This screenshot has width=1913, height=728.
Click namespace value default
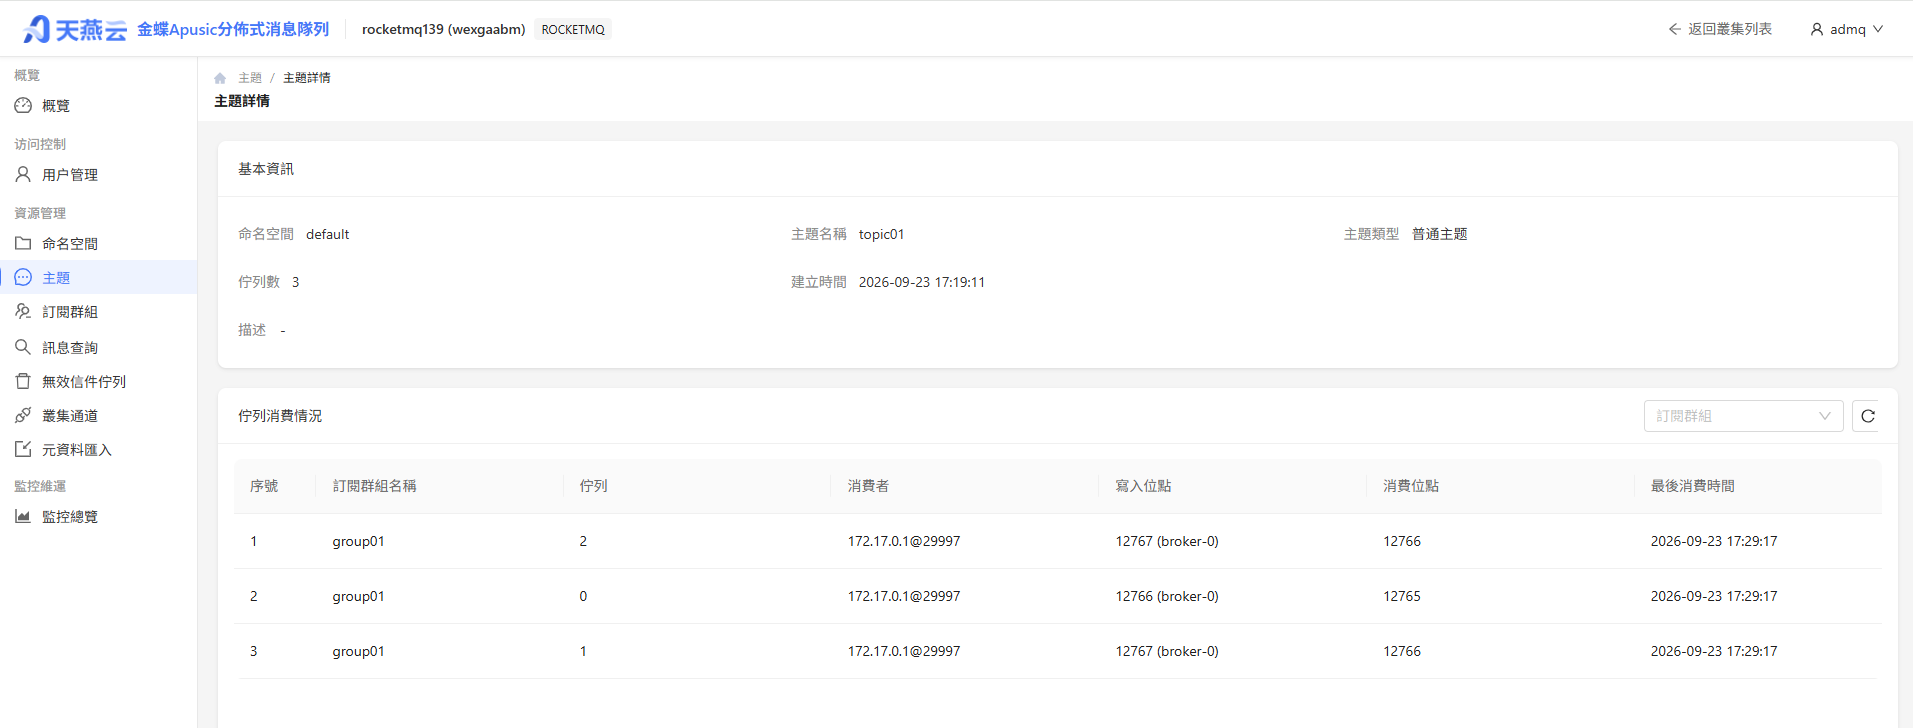tap(328, 234)
